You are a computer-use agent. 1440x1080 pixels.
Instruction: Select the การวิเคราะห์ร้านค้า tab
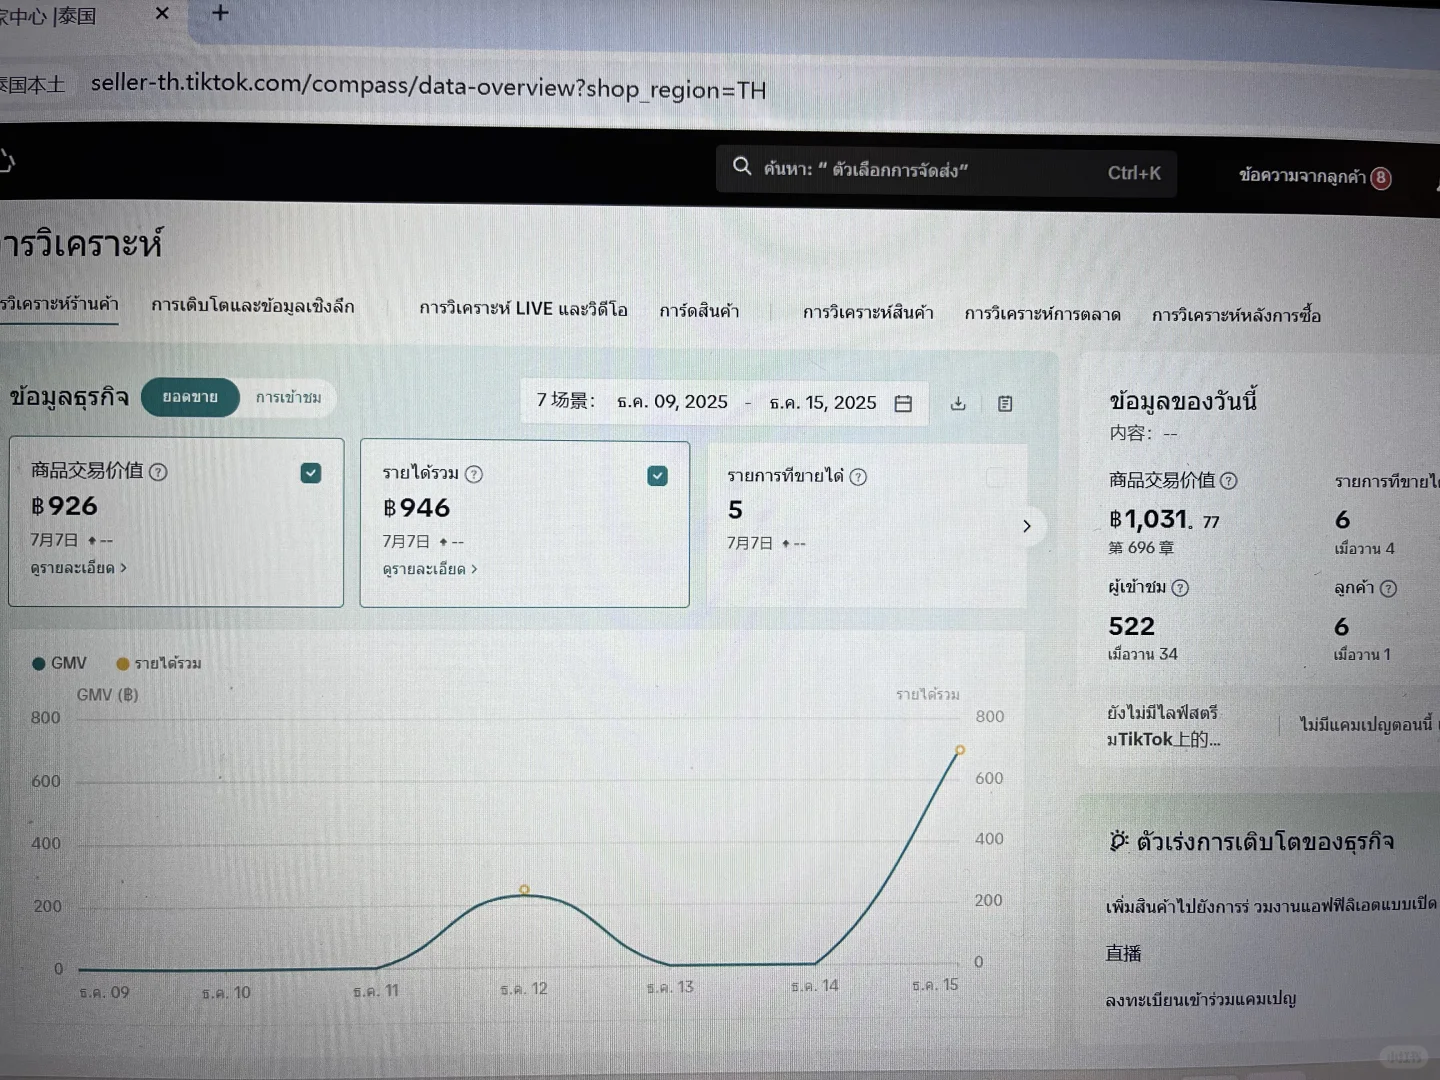click(x=59, y=304)
